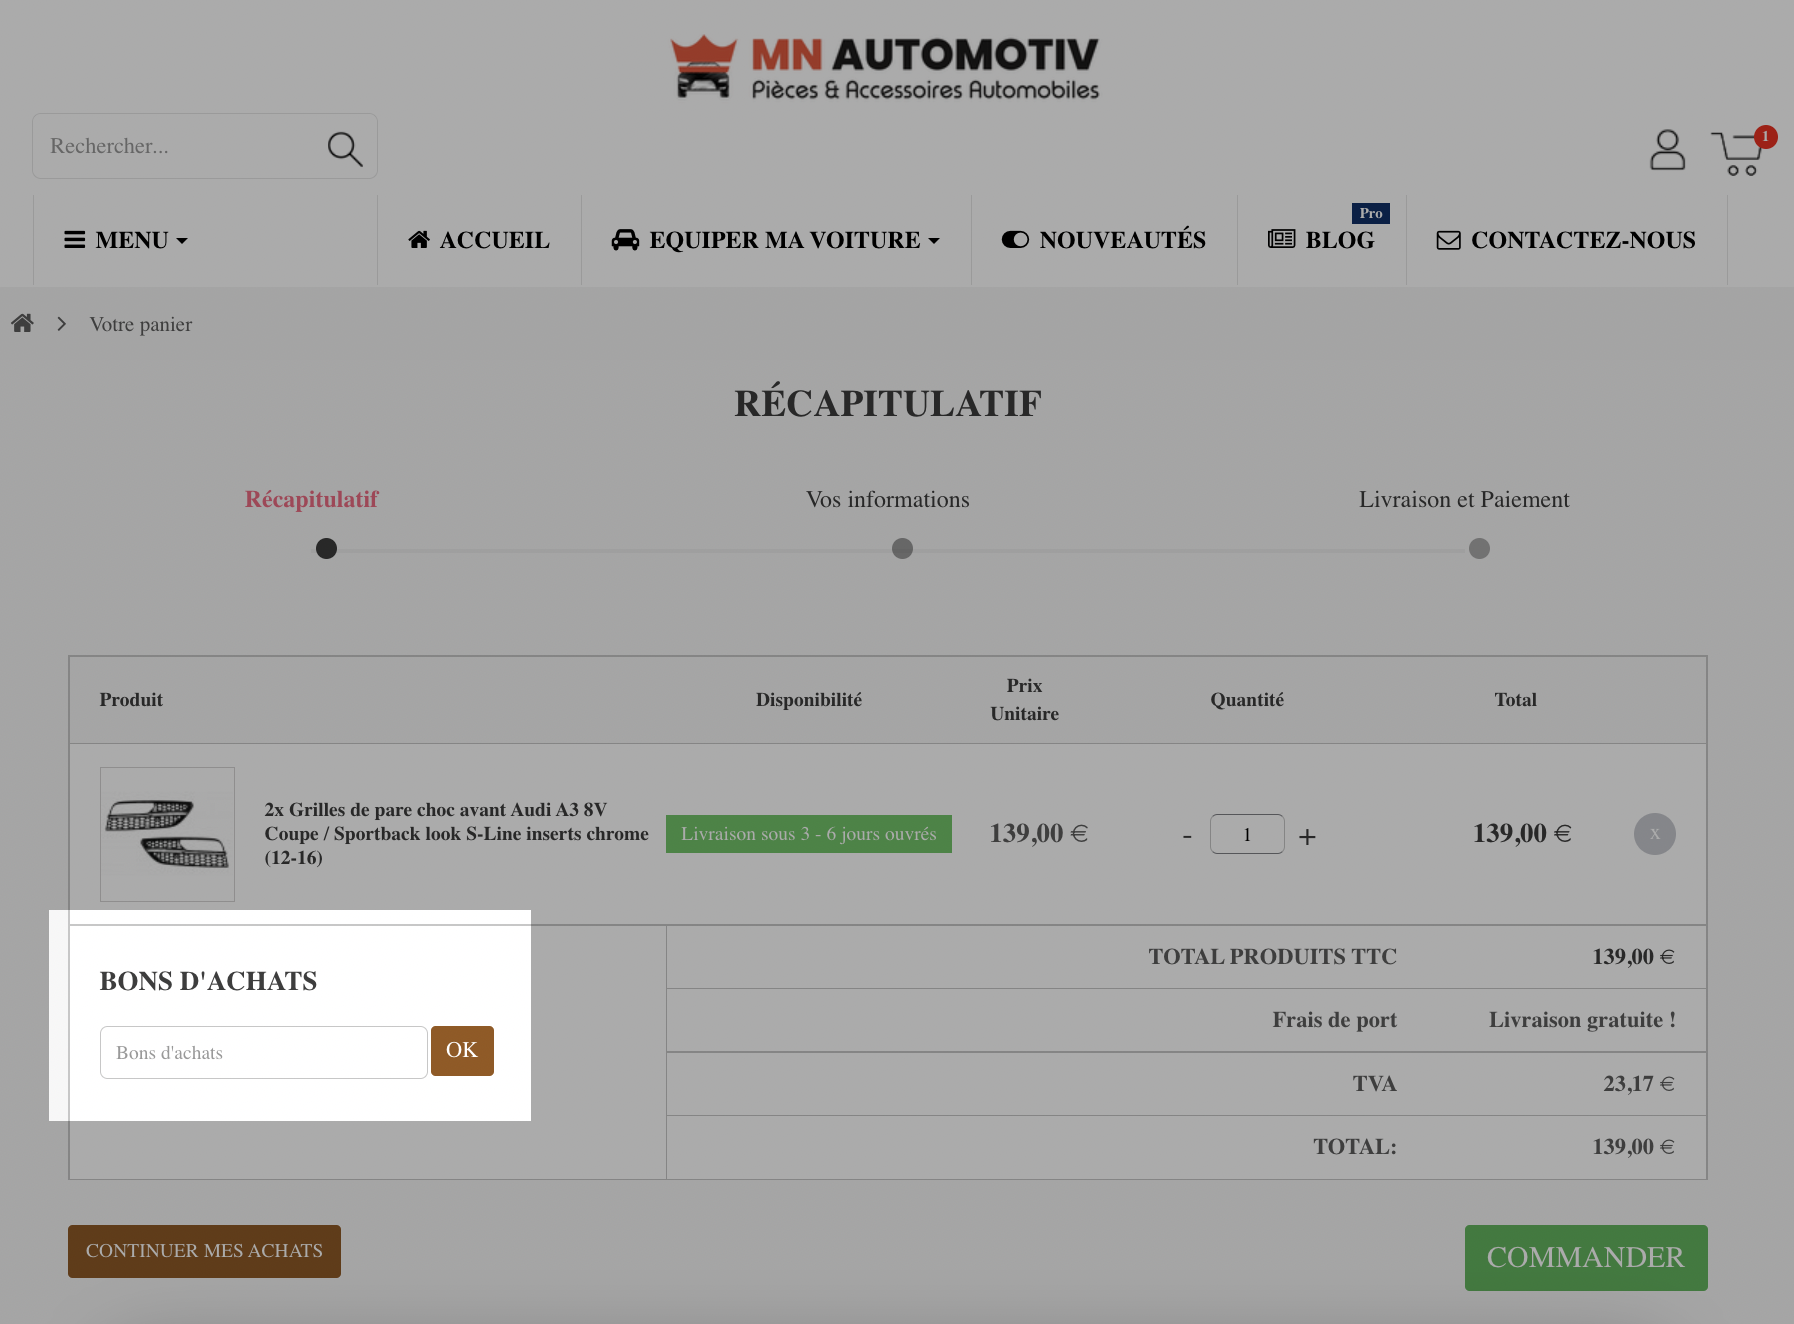Select the Livraison et Paiement step
The width and height of the screenshot is (1794, 1324).
1464,499
